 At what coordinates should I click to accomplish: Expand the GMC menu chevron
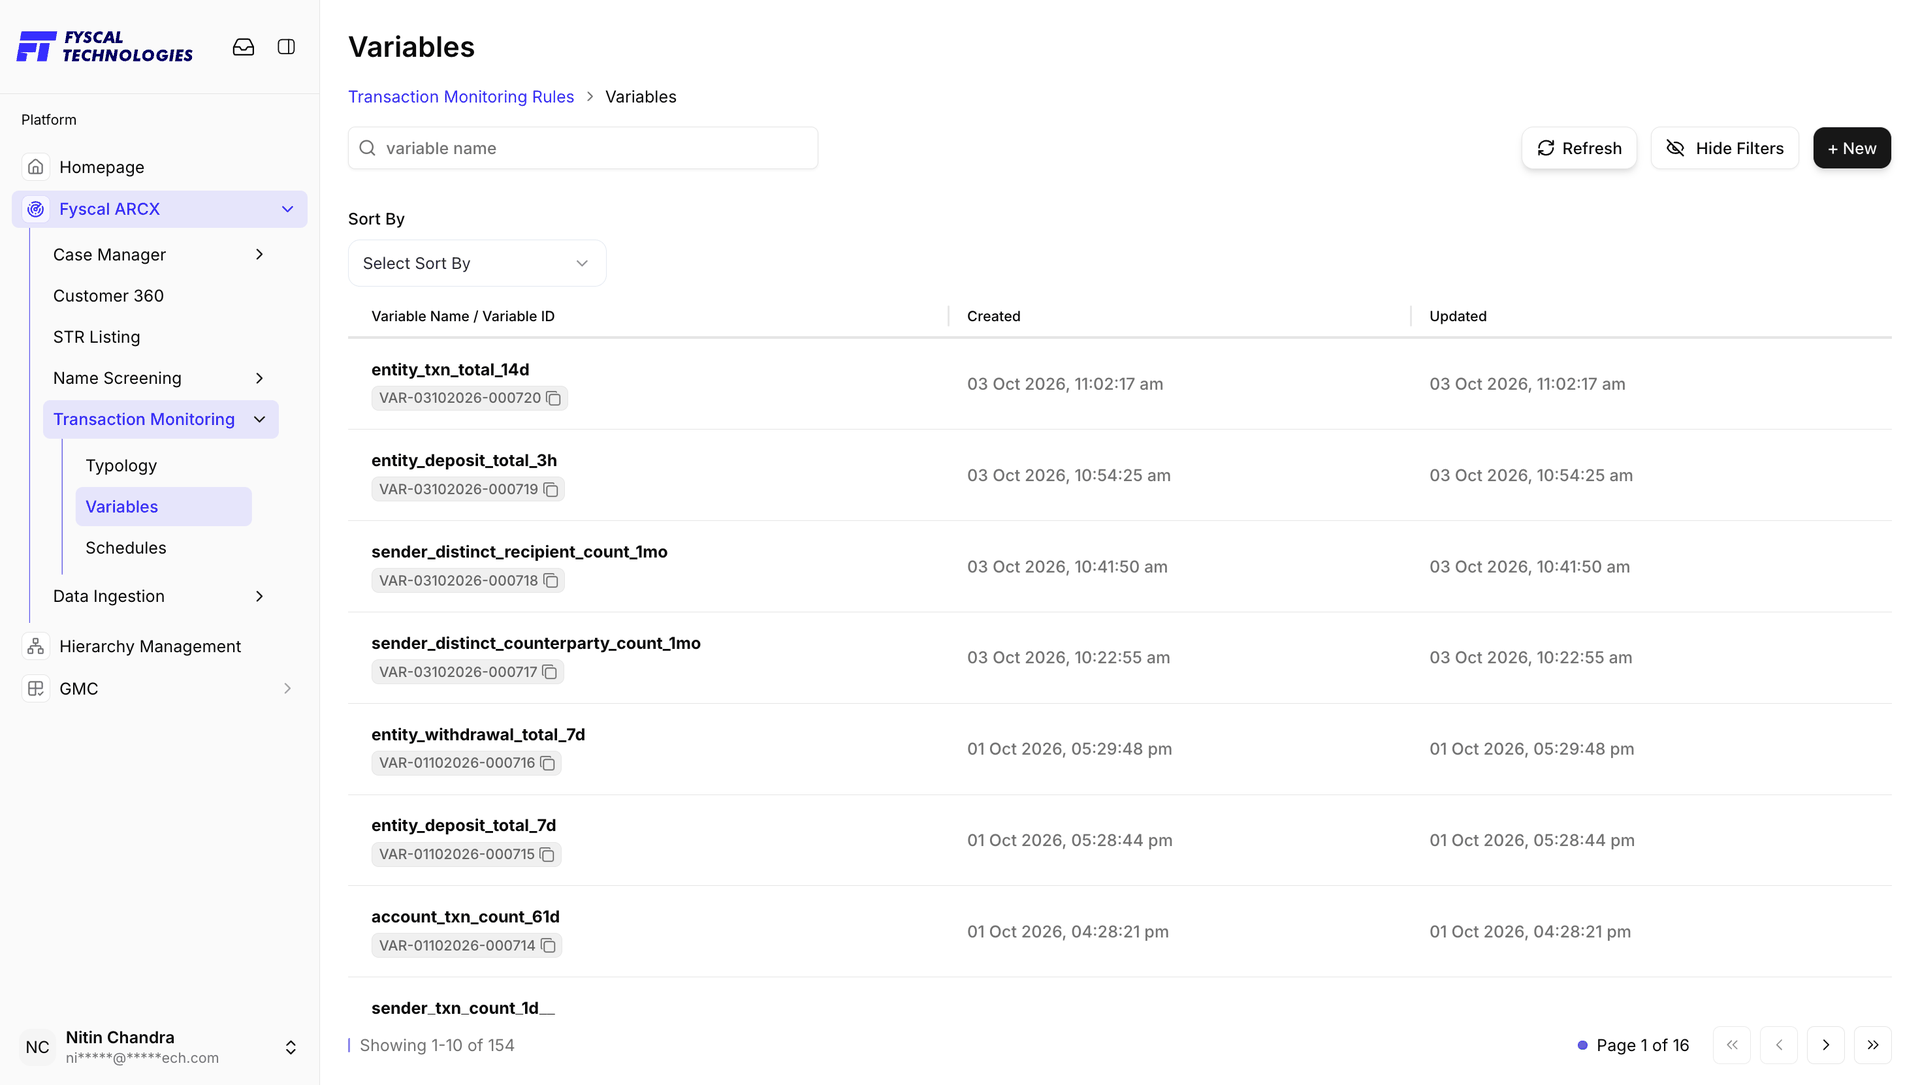[287, 689]
